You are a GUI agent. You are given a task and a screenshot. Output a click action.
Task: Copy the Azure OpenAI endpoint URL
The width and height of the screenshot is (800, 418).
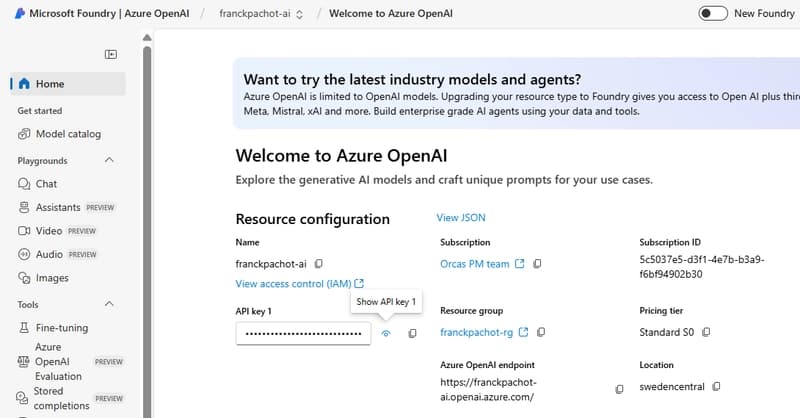(619, 389)
